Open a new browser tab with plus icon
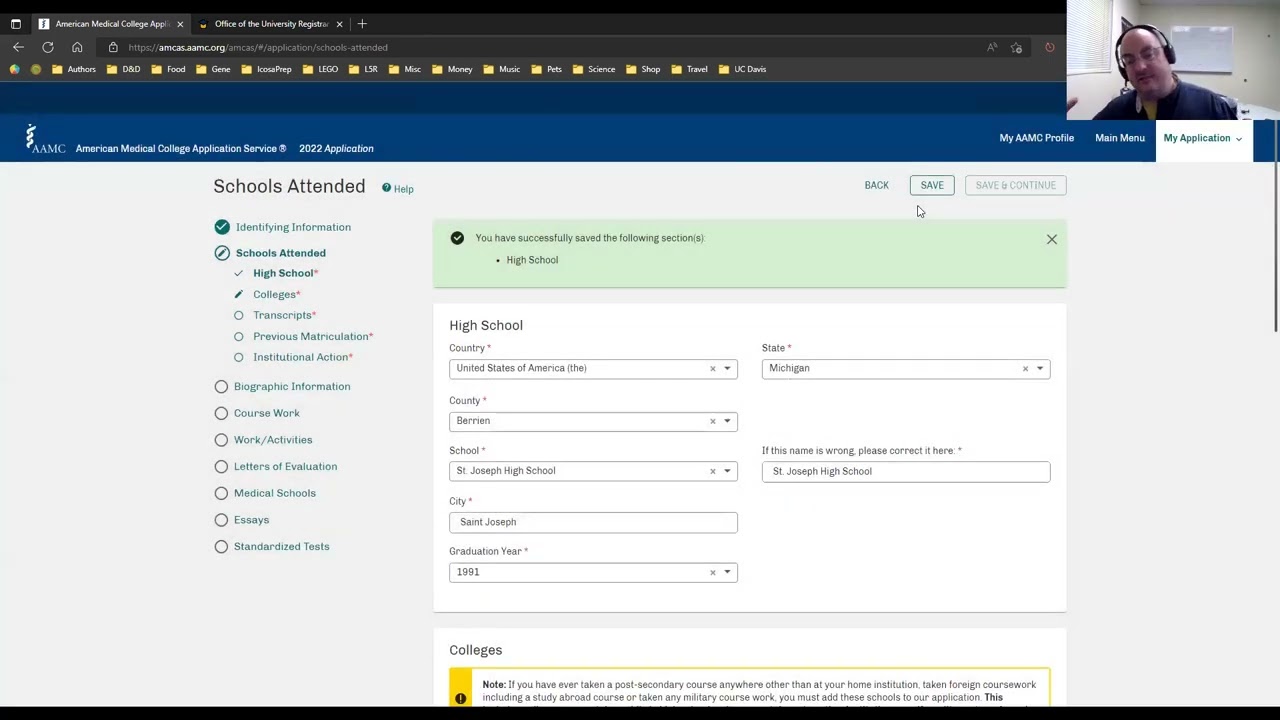 [x=362, y=23]
